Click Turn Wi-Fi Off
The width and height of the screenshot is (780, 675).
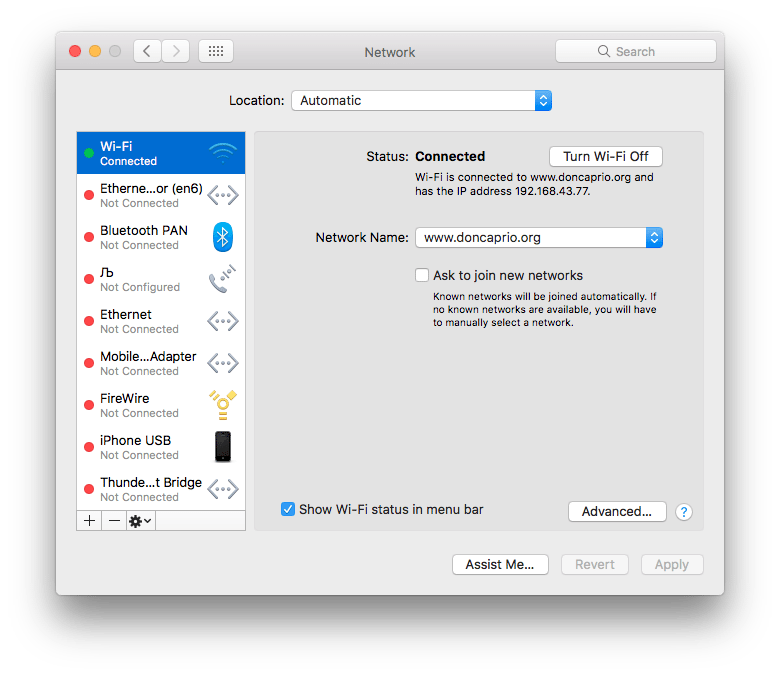click(x=605, y=156)
